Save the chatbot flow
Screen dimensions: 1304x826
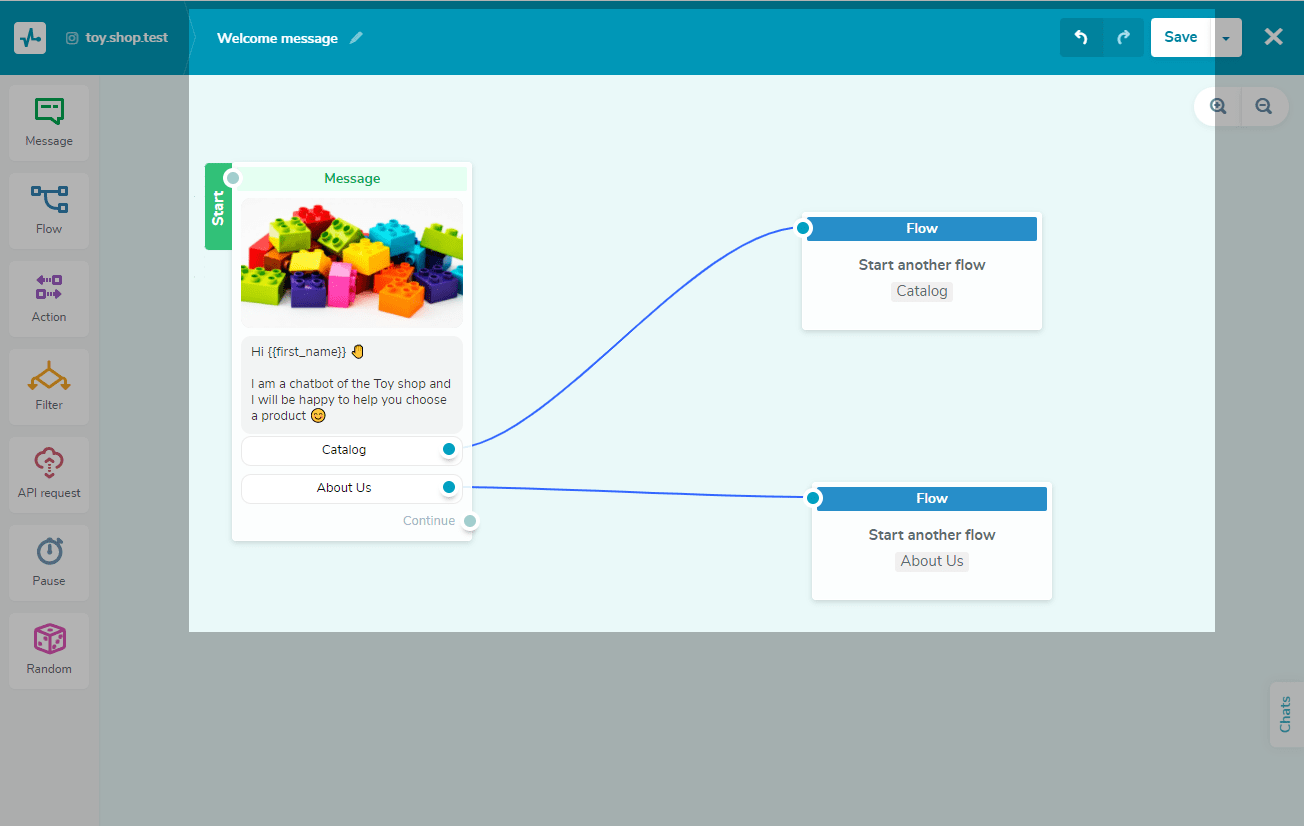1180,37
